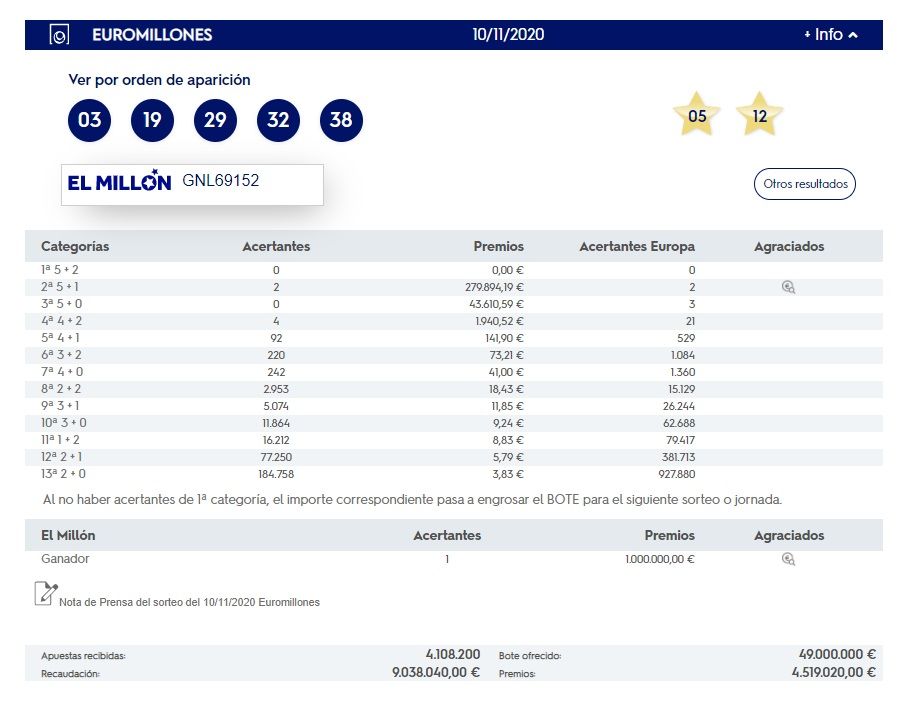Screen dimensions: 898x705
Task: Click the Premios column header in categories table
Action: pos(498,246)
